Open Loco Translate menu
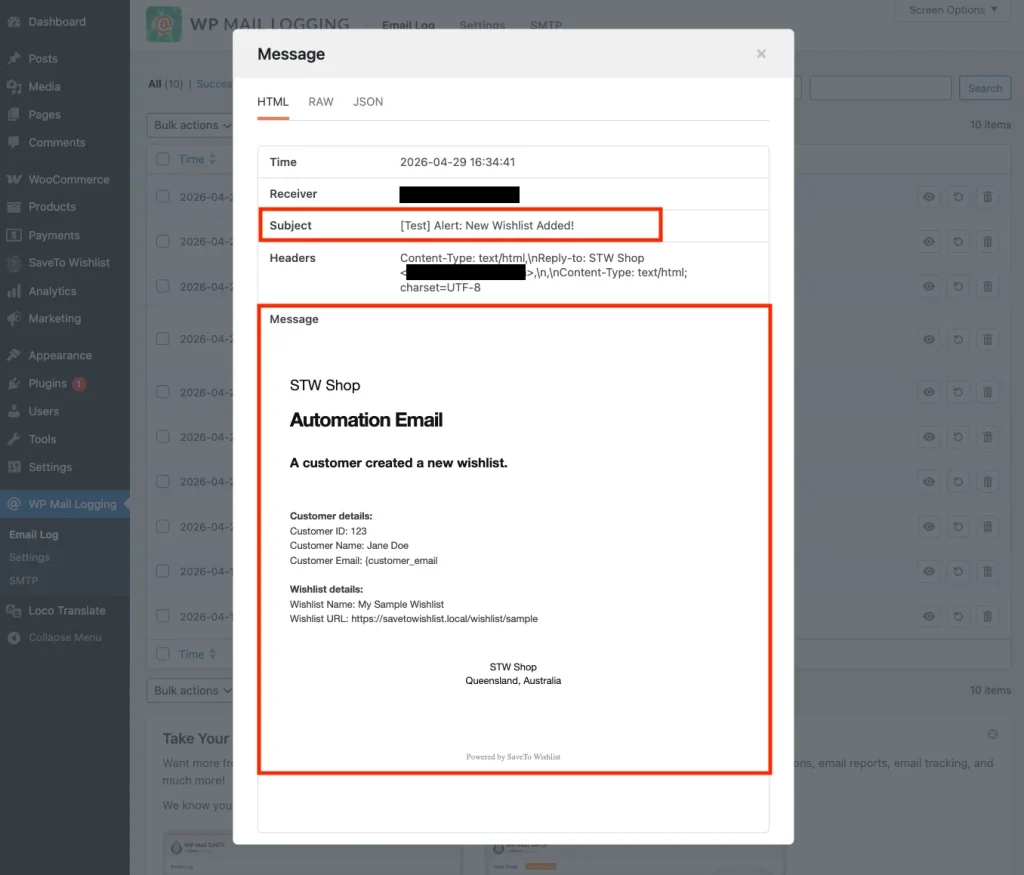 point(66,611)
